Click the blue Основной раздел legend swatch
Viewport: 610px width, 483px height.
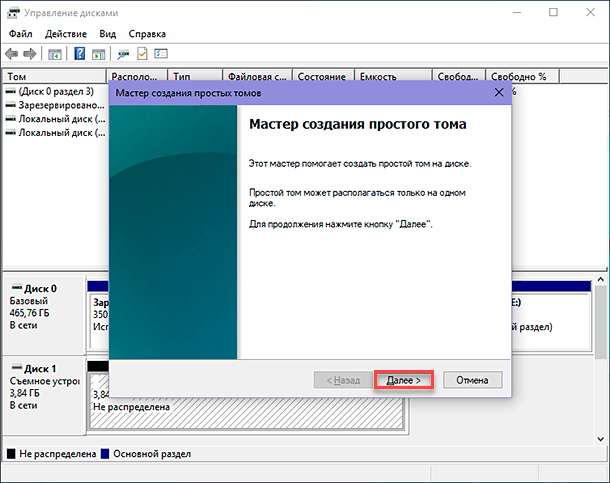click(105, 454)
